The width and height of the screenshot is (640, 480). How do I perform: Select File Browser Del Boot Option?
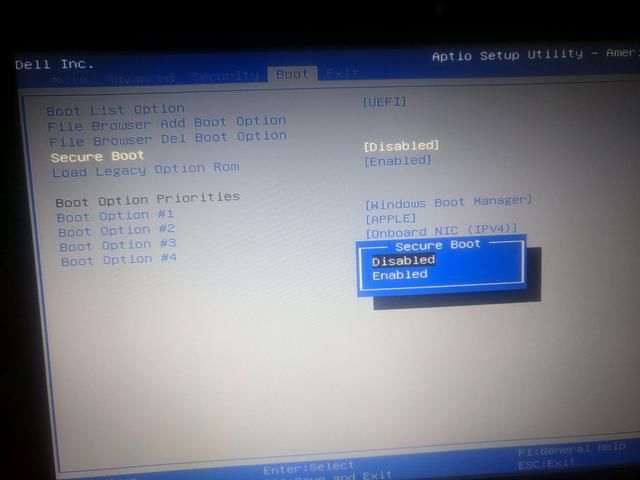point(168,137)
